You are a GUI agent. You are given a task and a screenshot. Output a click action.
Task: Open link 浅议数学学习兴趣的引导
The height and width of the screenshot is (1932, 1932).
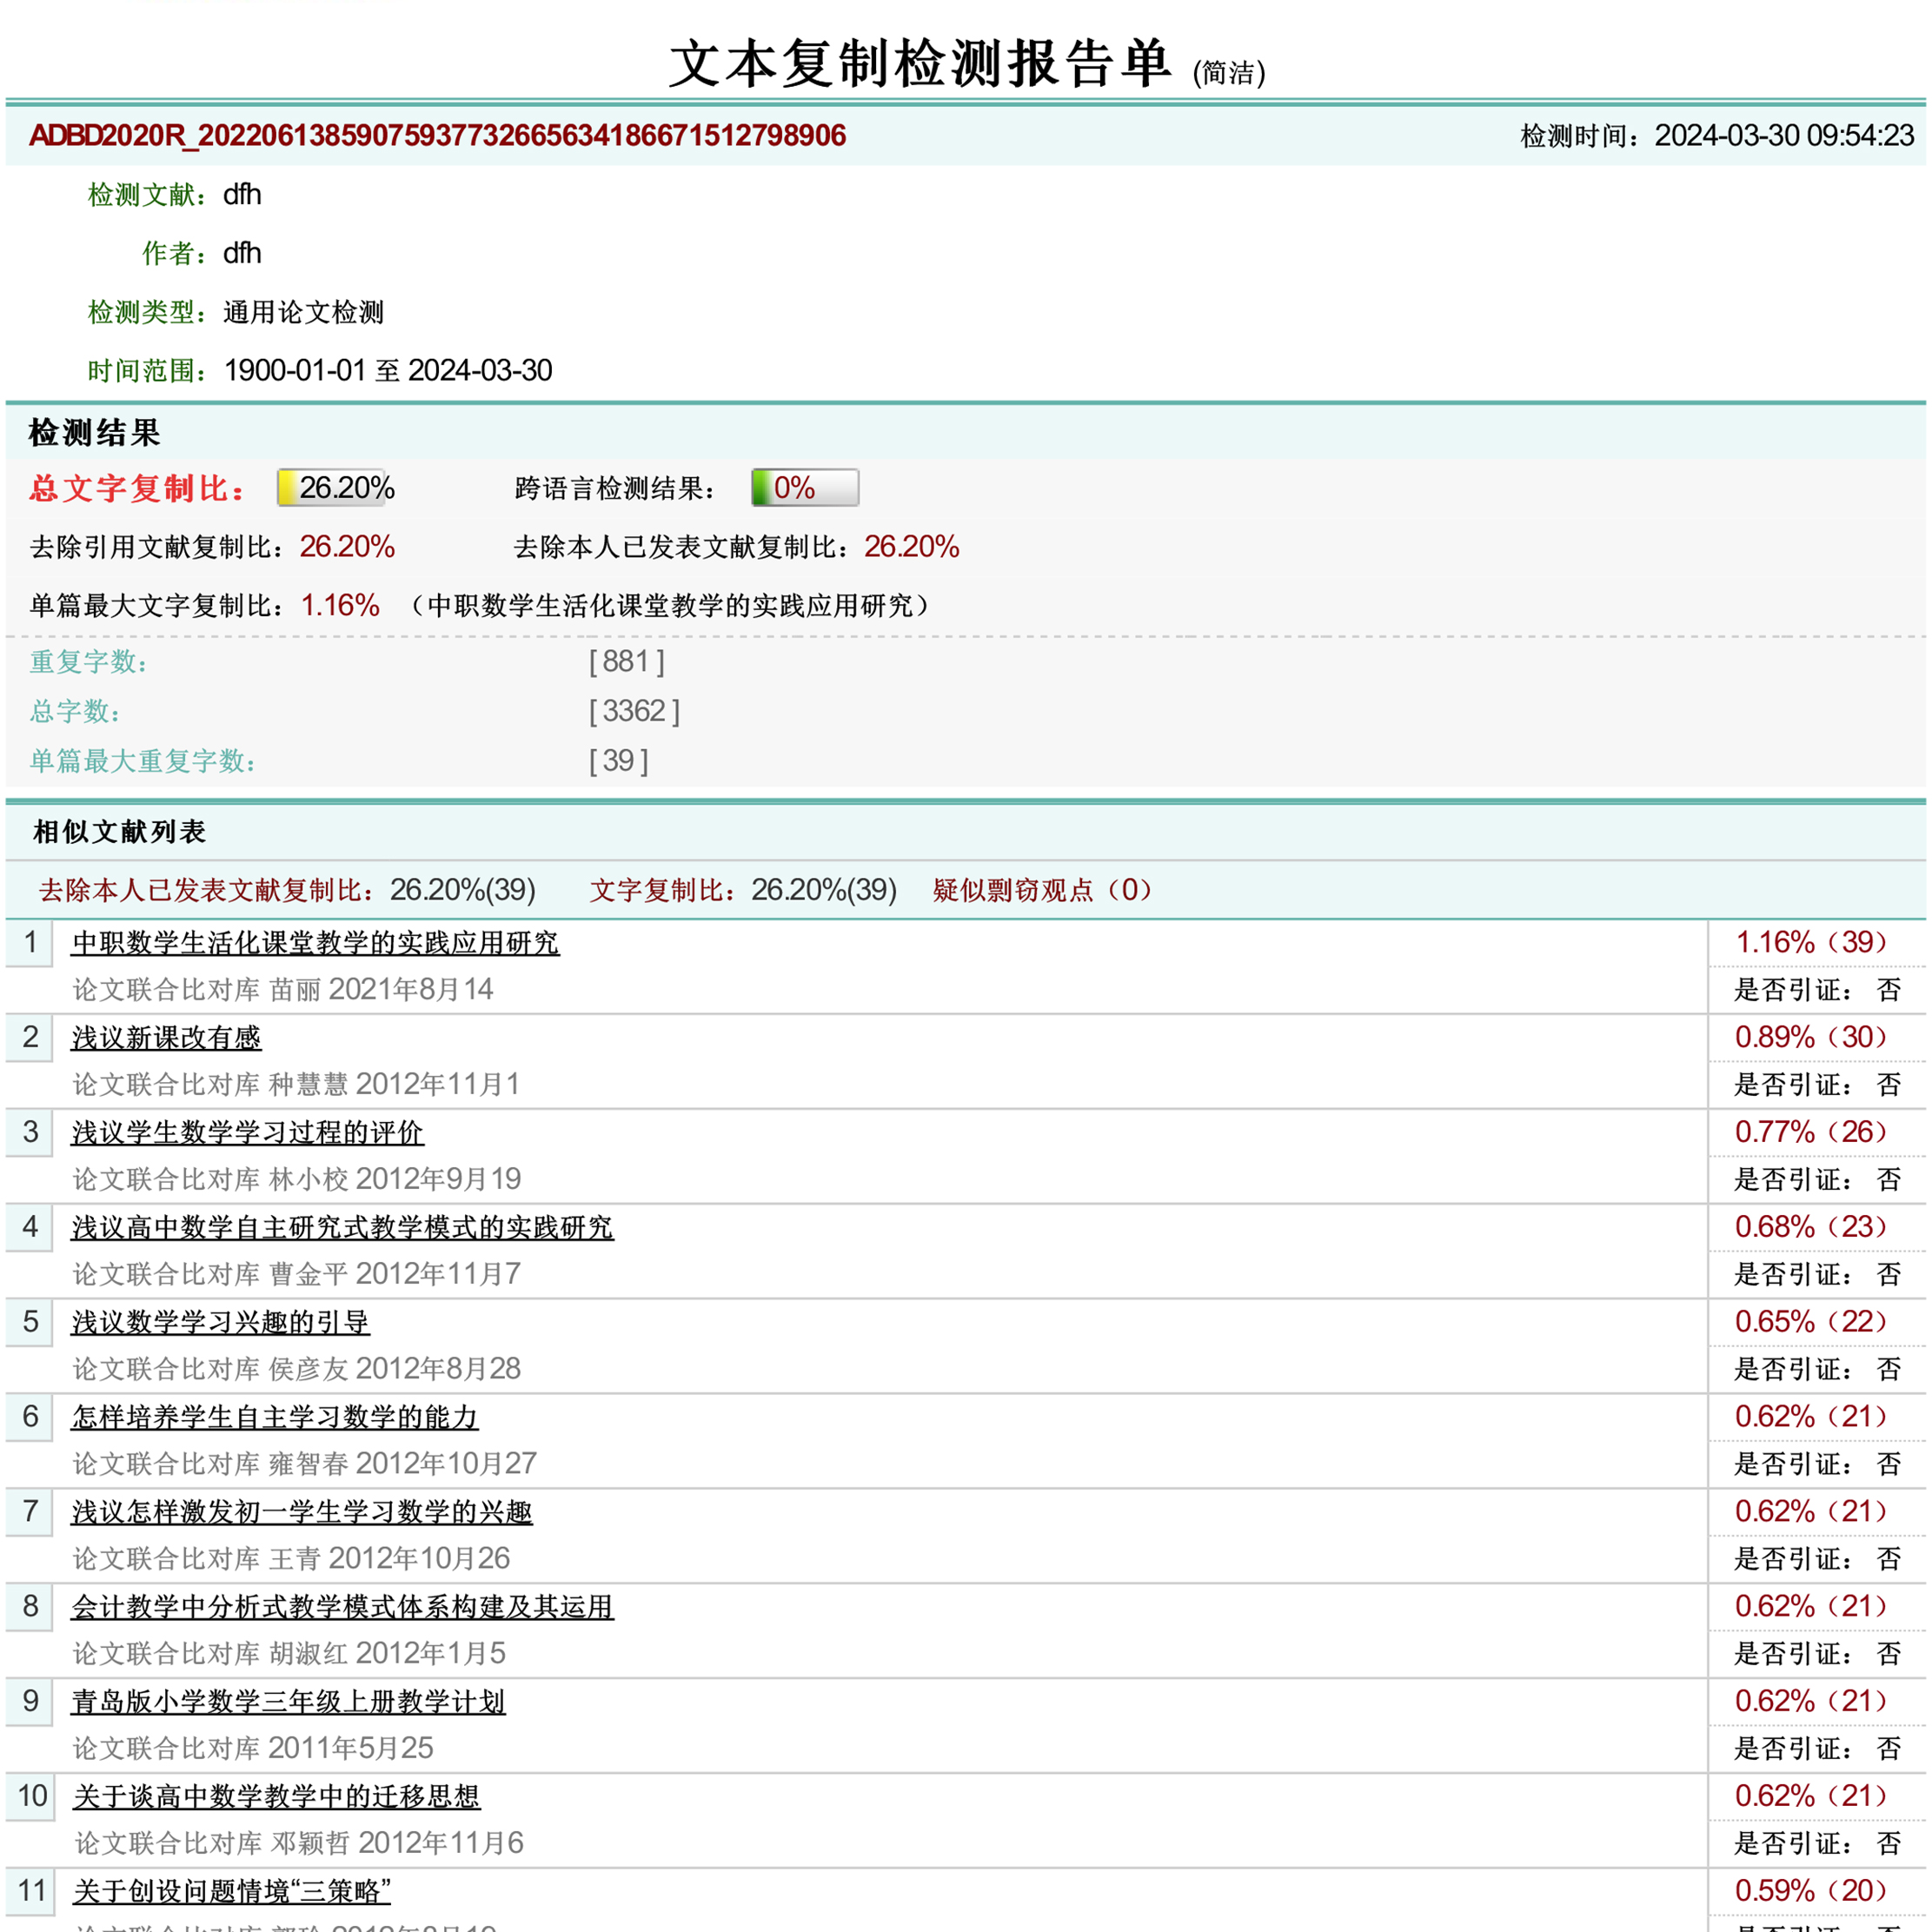pos(220,1322)
